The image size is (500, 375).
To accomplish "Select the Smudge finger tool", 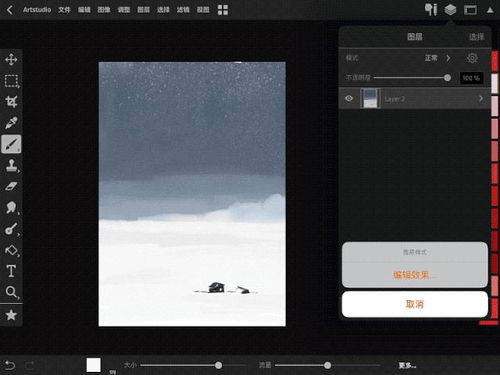I will click(11, 207).
